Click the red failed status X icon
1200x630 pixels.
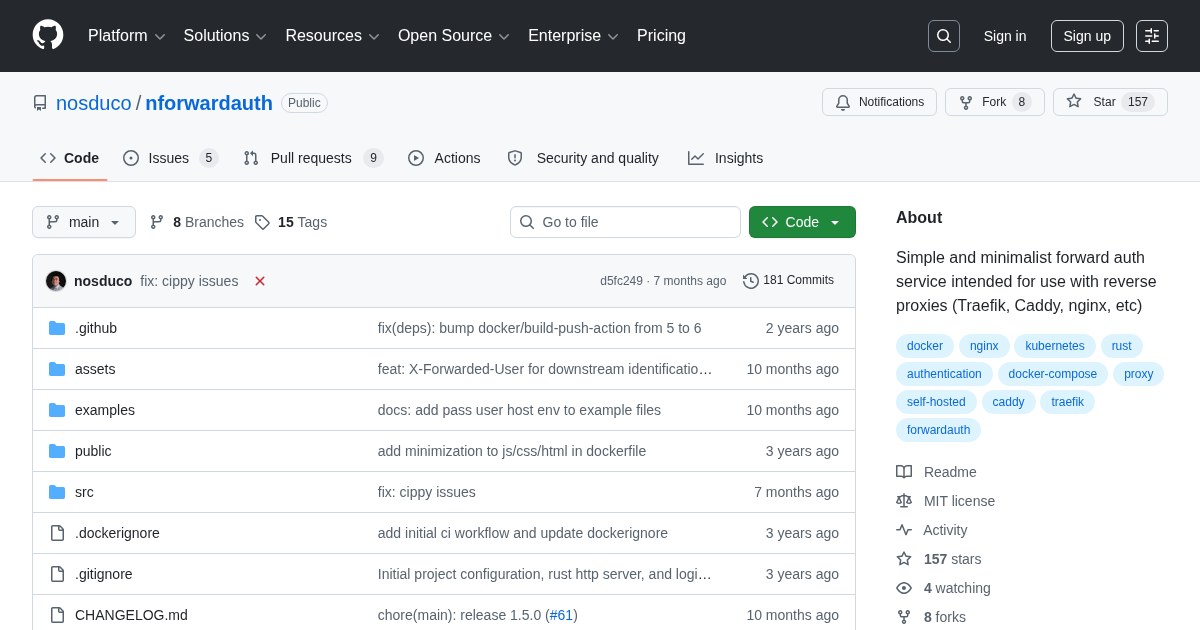click(x=260, y=281)
